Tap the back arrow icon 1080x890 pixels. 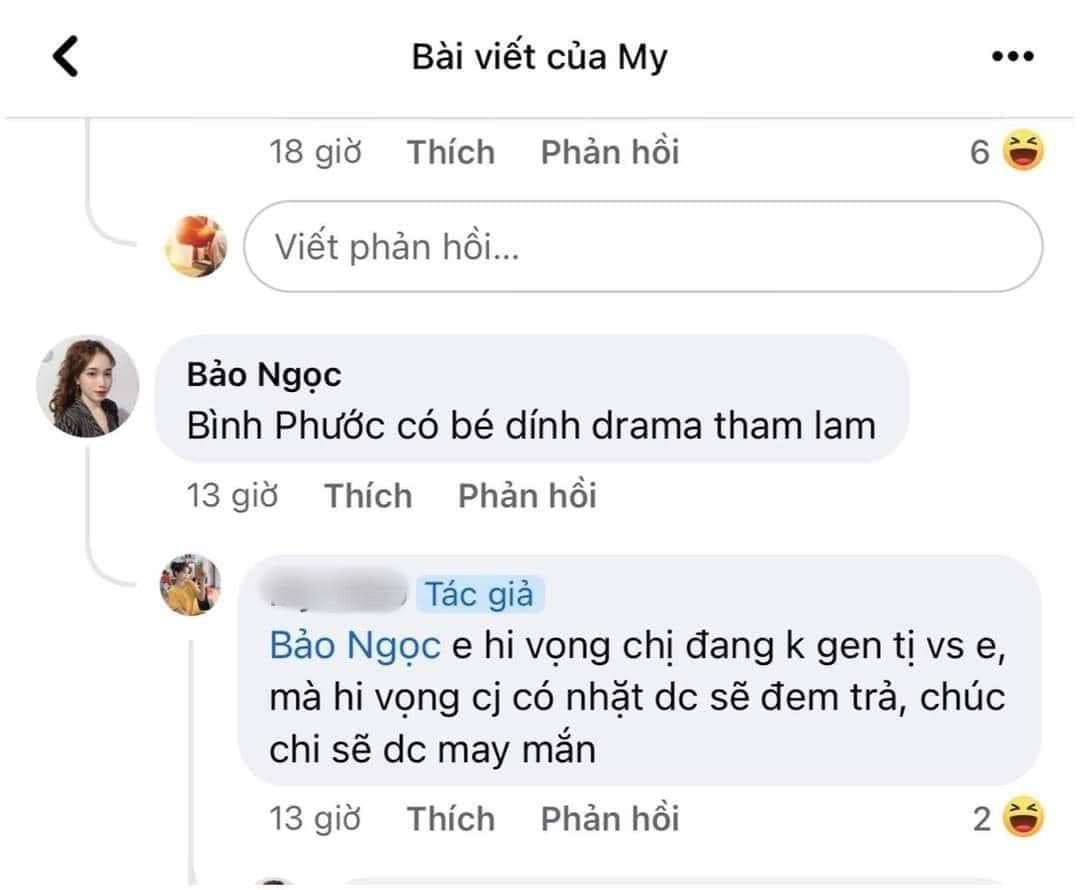(x=65, y=58)
